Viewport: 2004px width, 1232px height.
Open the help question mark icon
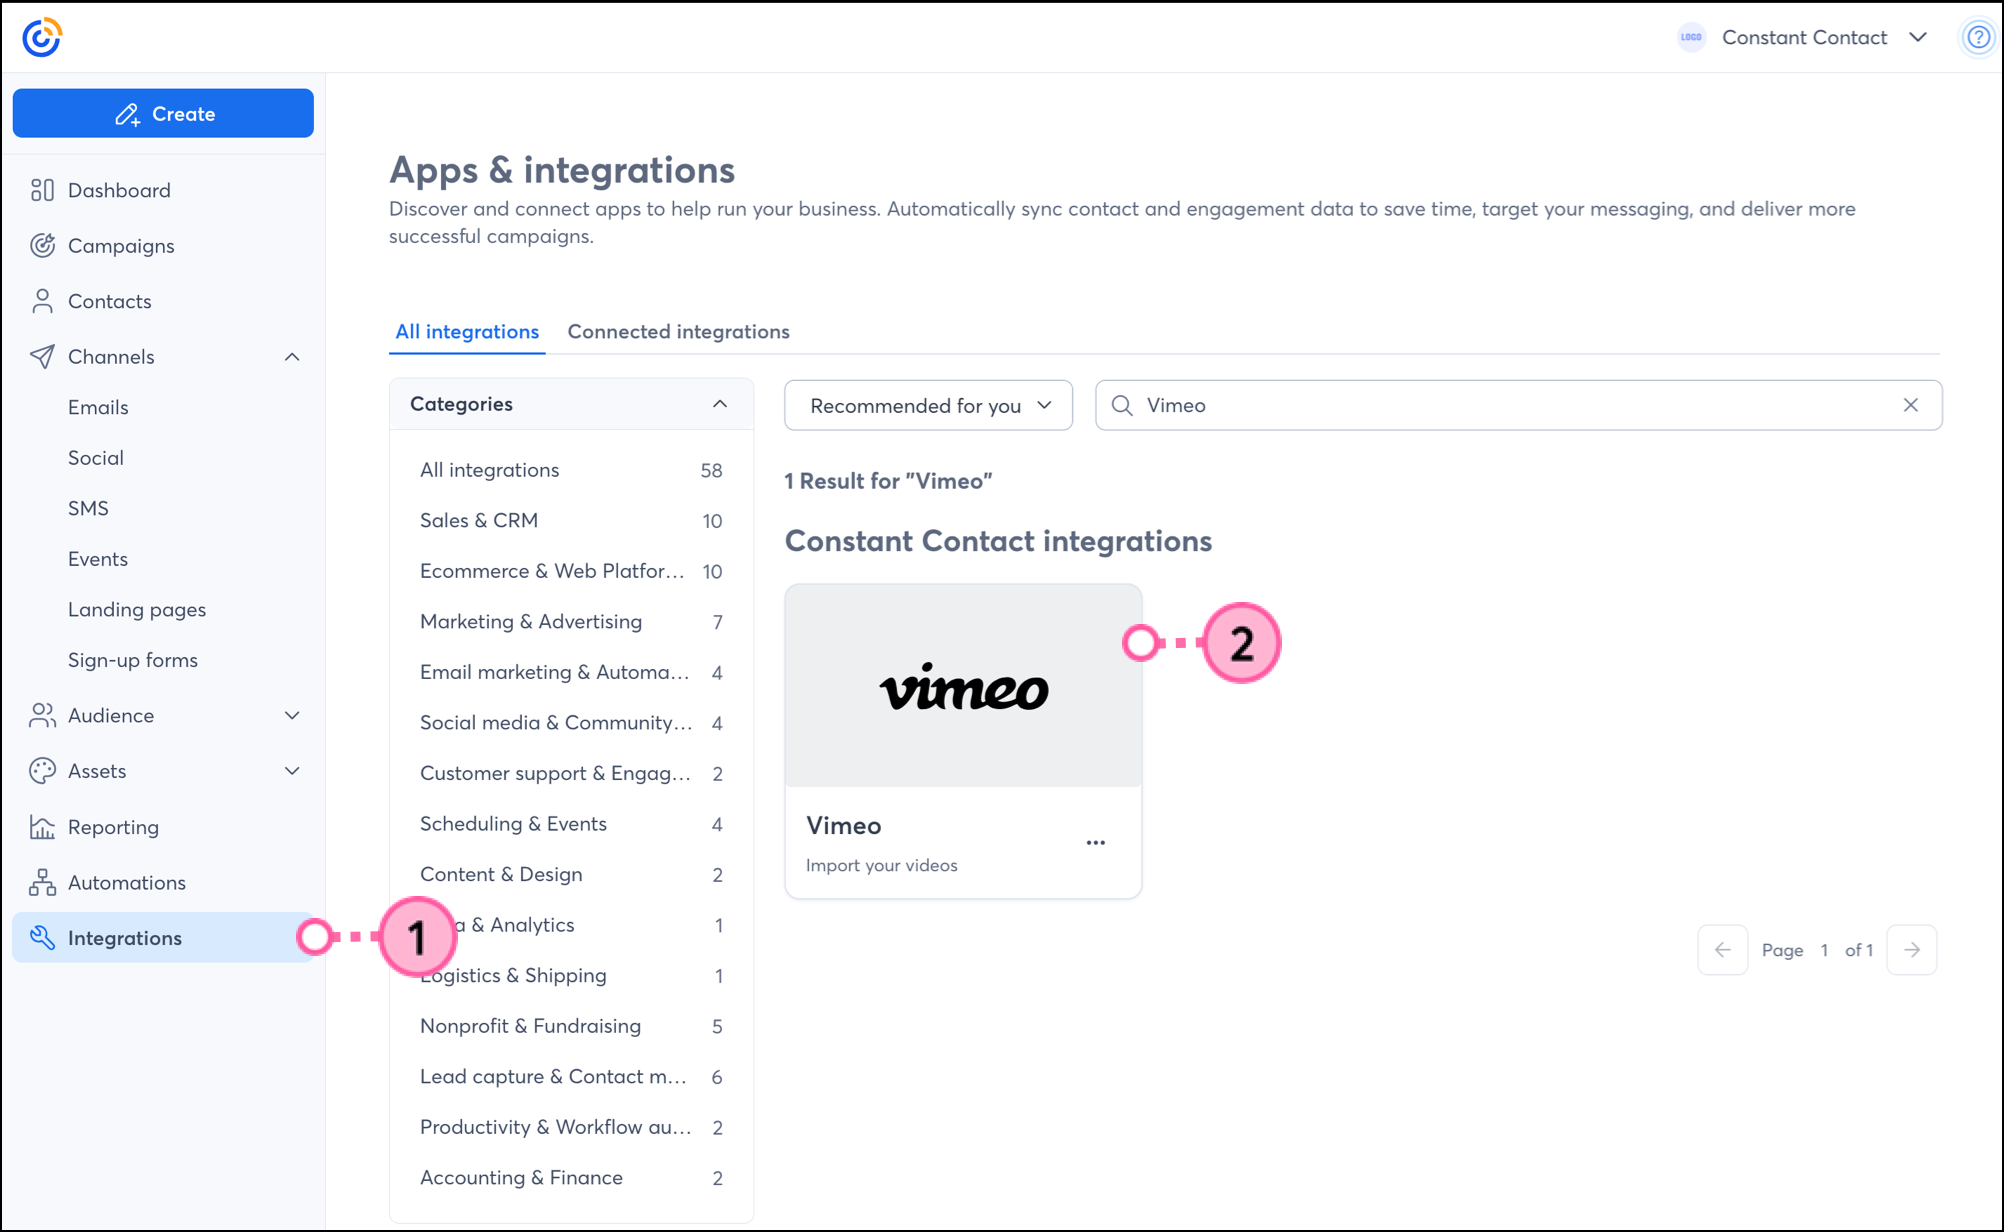(1977, 38)
